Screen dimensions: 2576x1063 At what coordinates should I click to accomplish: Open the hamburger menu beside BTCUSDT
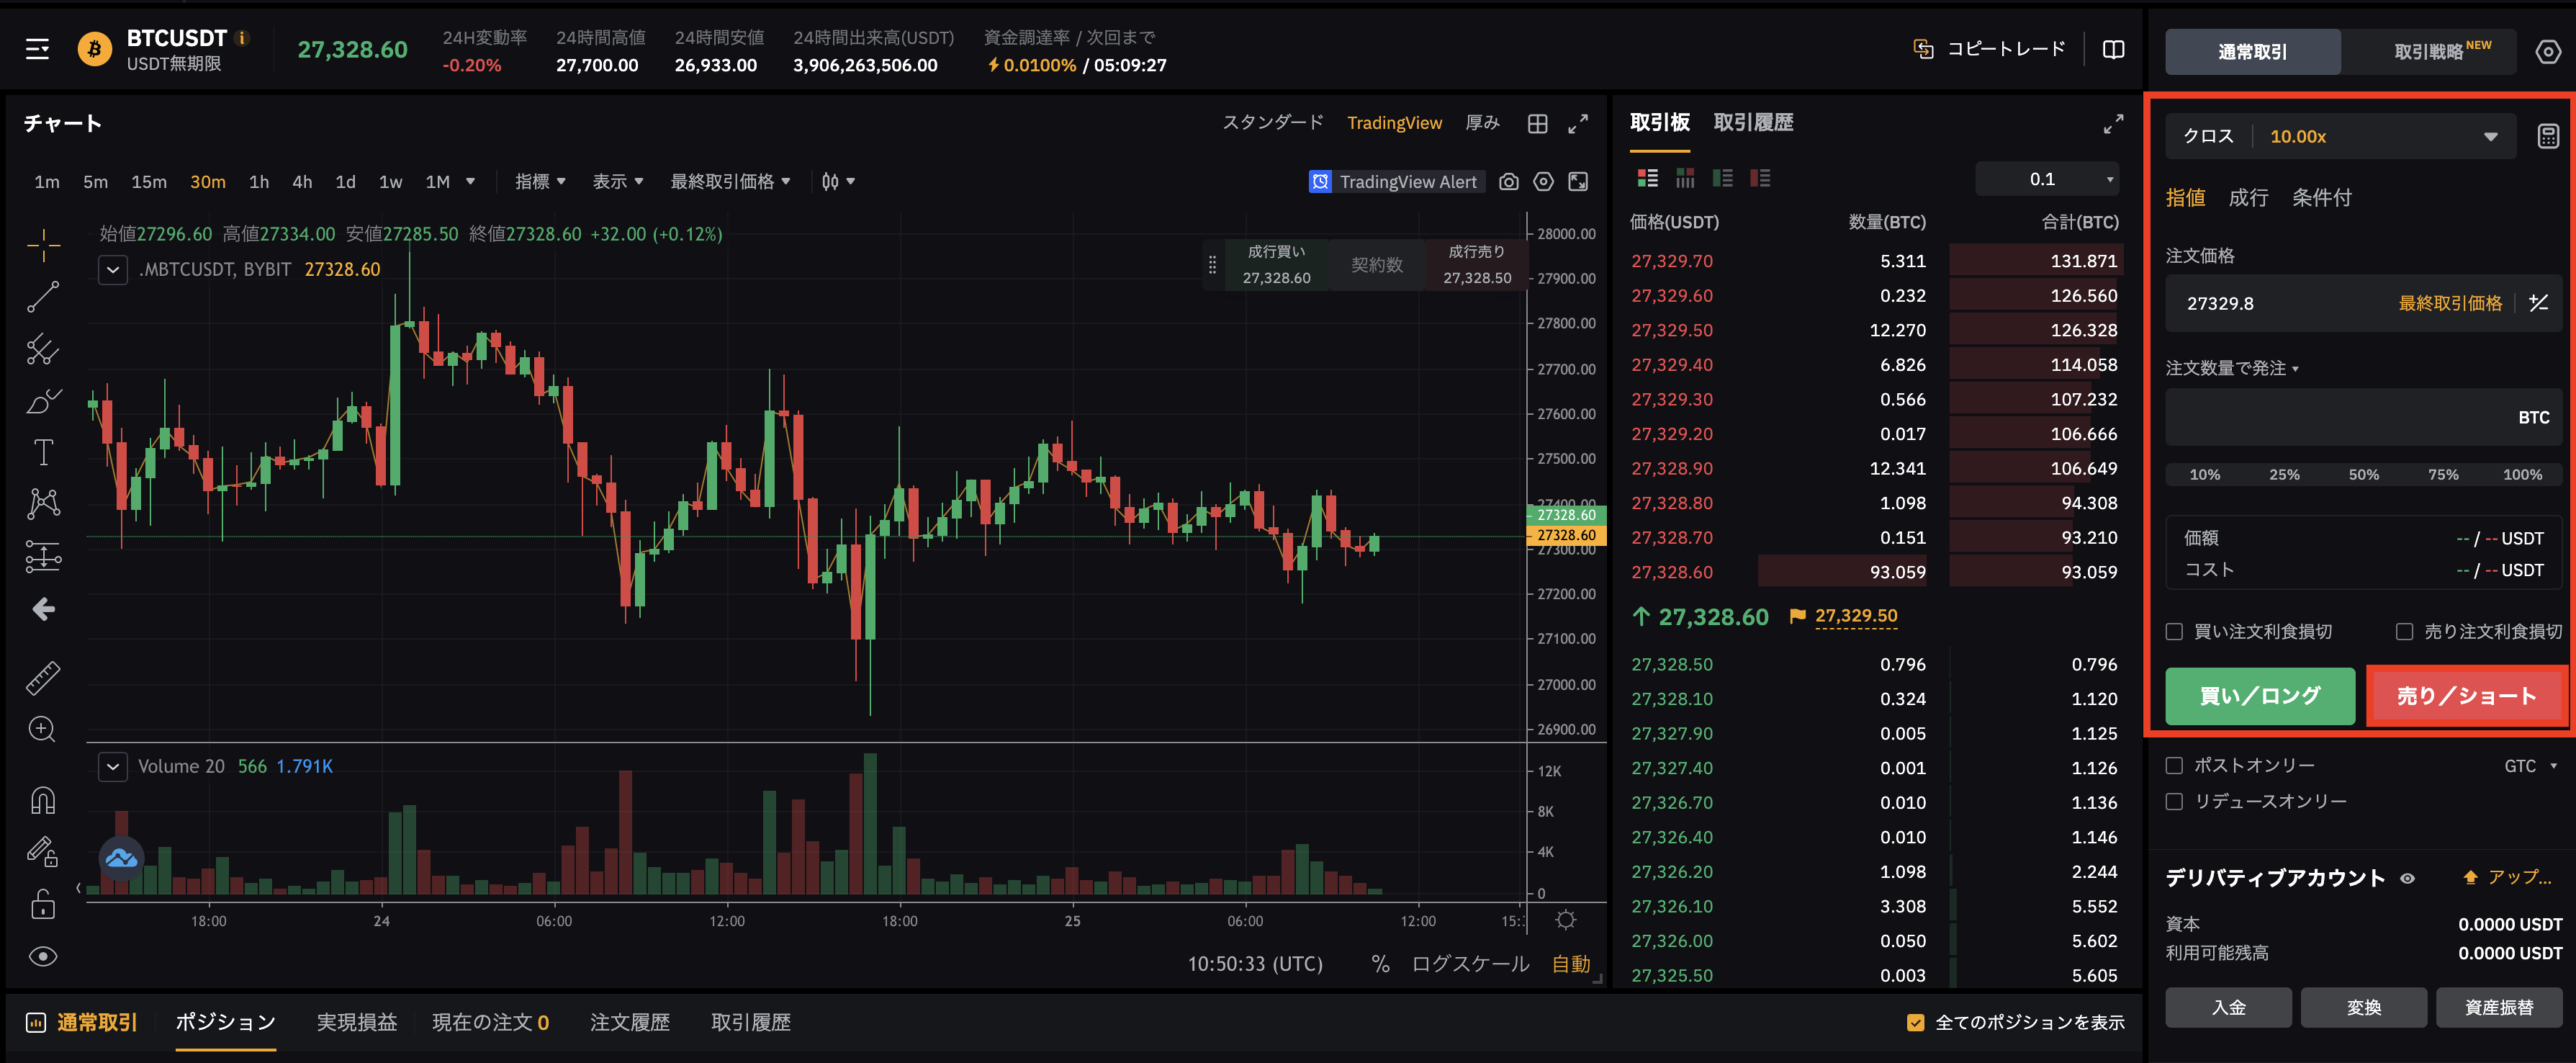[37, 49]
